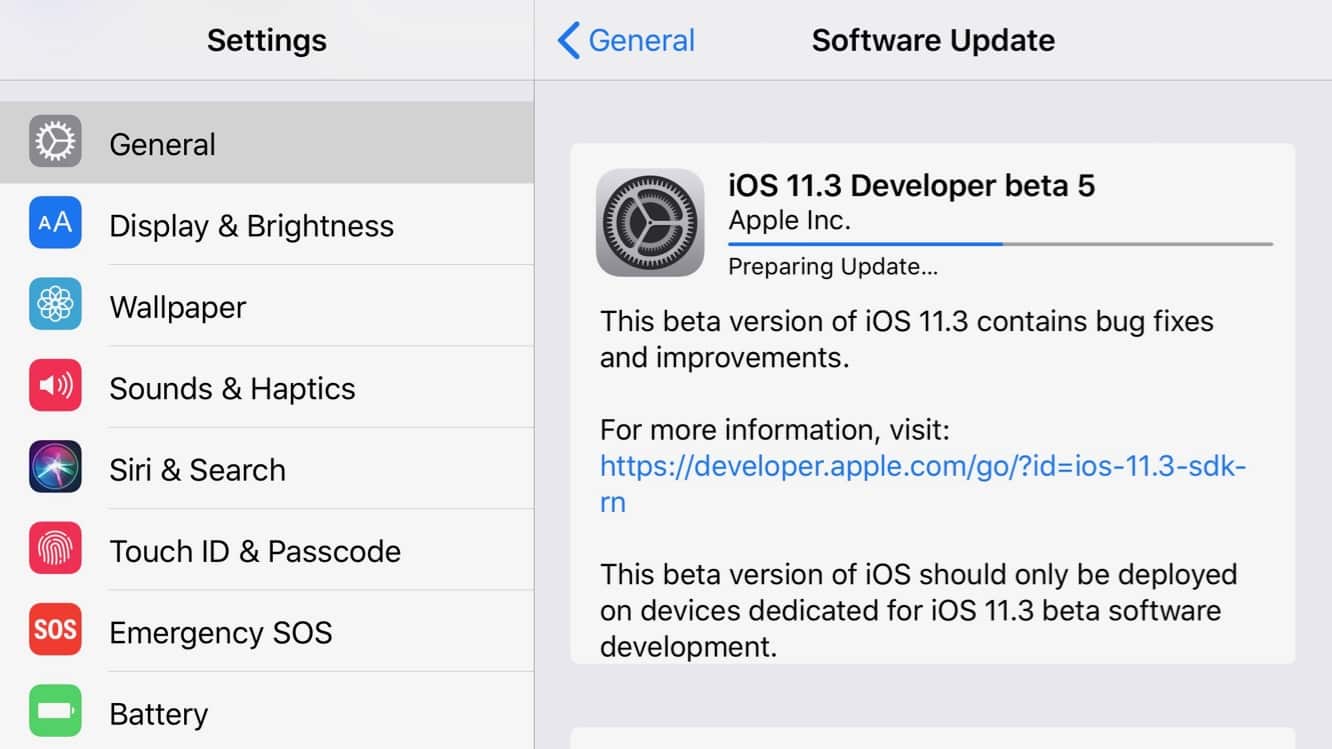Open Siri & Search settings row
The image size is (1332, 749).
[197, 470]
